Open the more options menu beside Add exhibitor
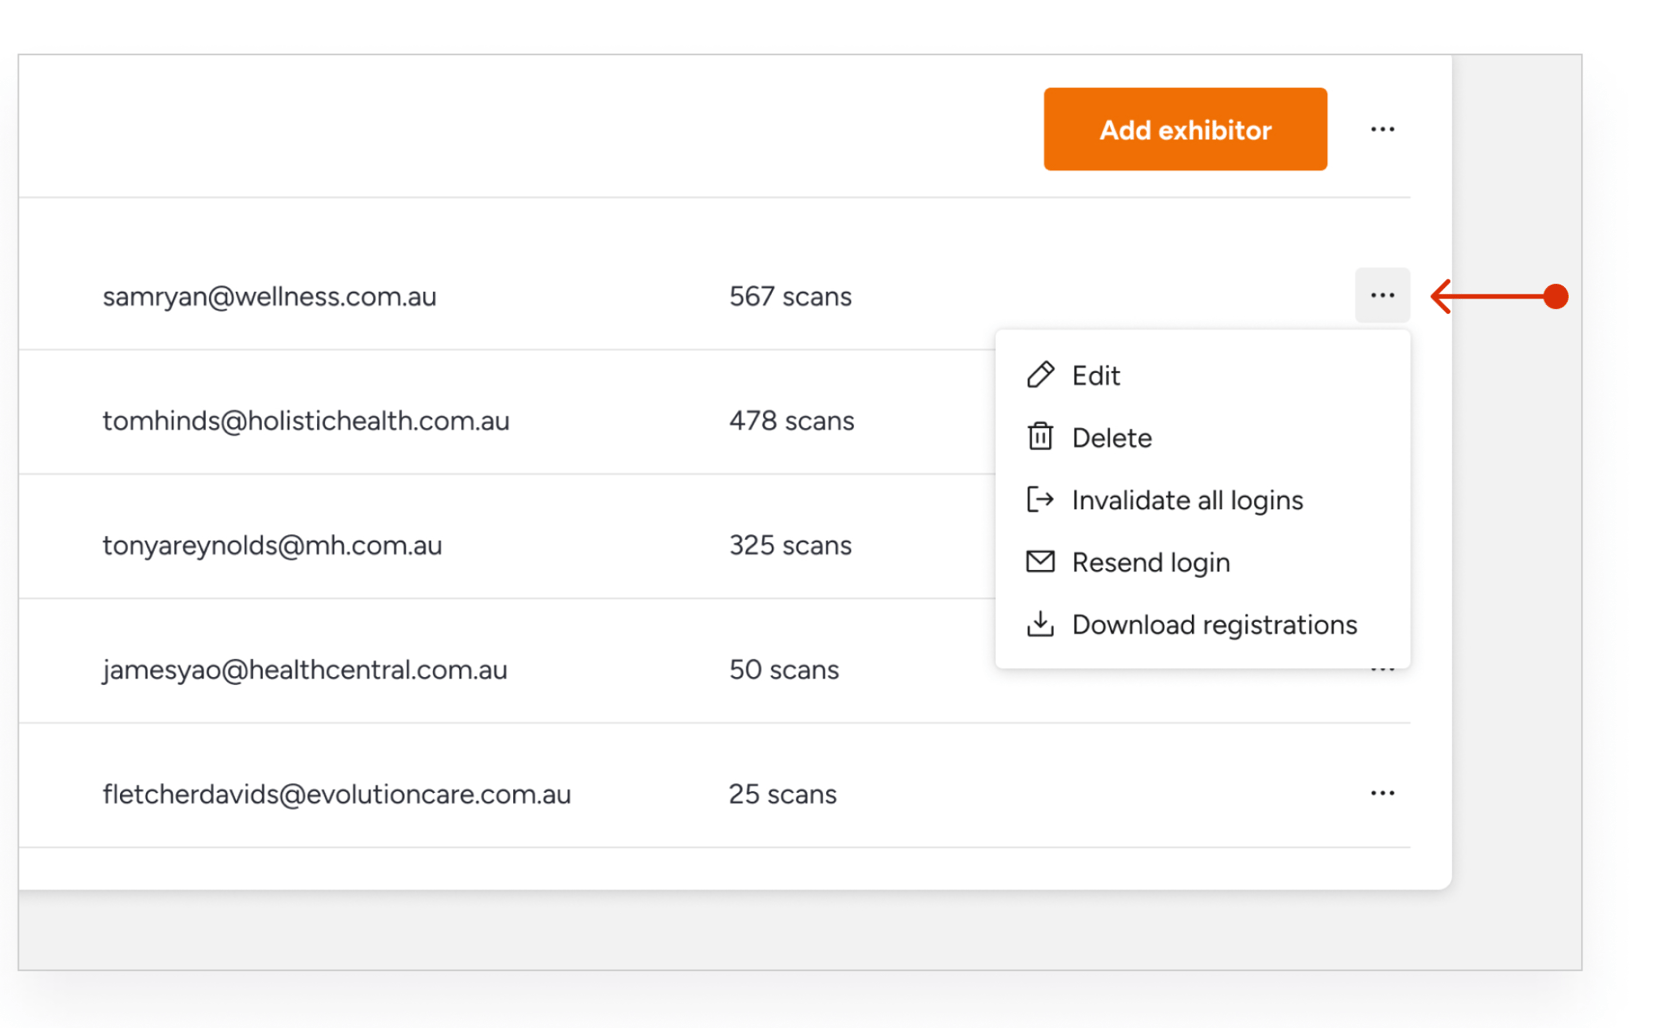1675x1028 pixels. click(1382, 129)
